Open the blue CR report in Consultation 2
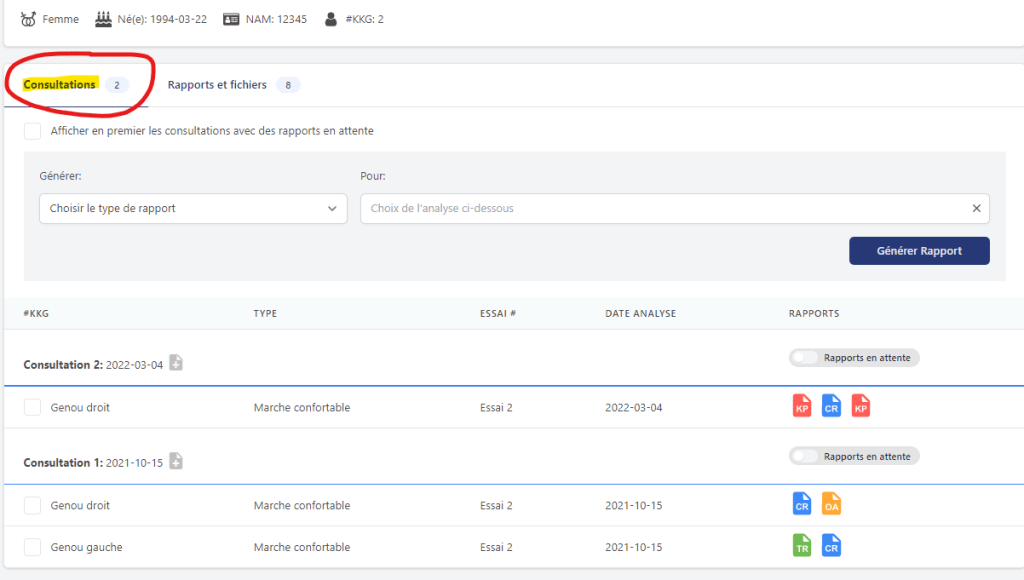 (831, 406)
